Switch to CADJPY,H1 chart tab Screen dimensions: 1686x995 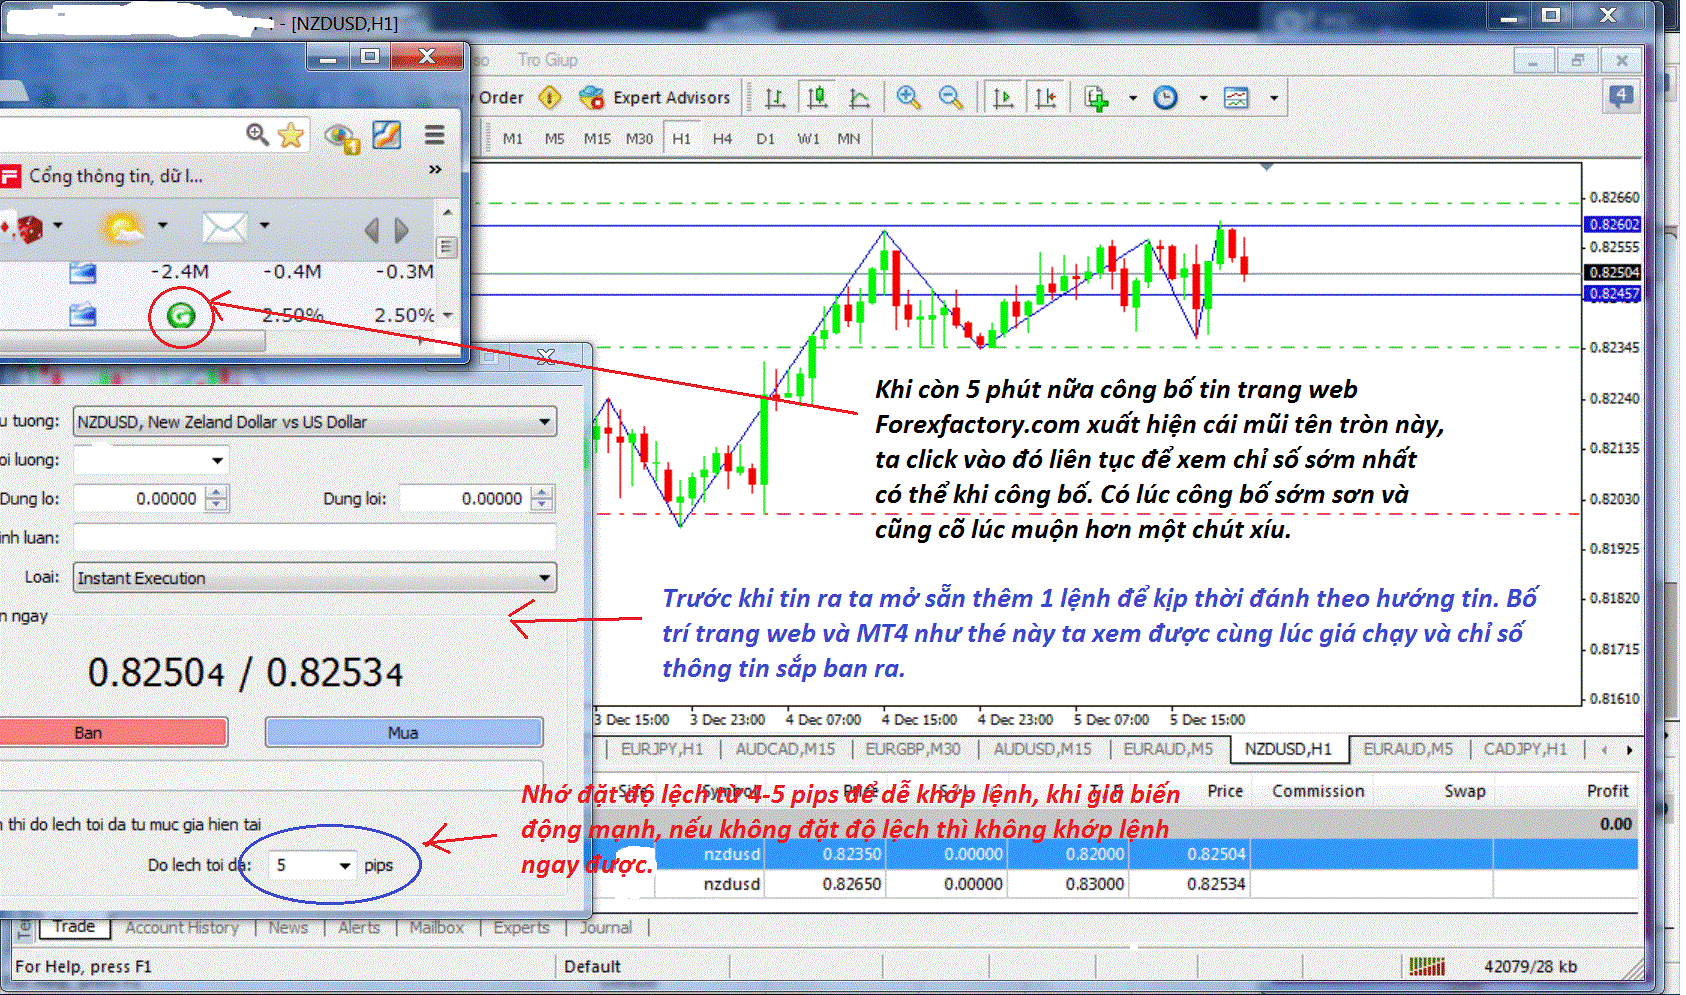[1525, 749]
